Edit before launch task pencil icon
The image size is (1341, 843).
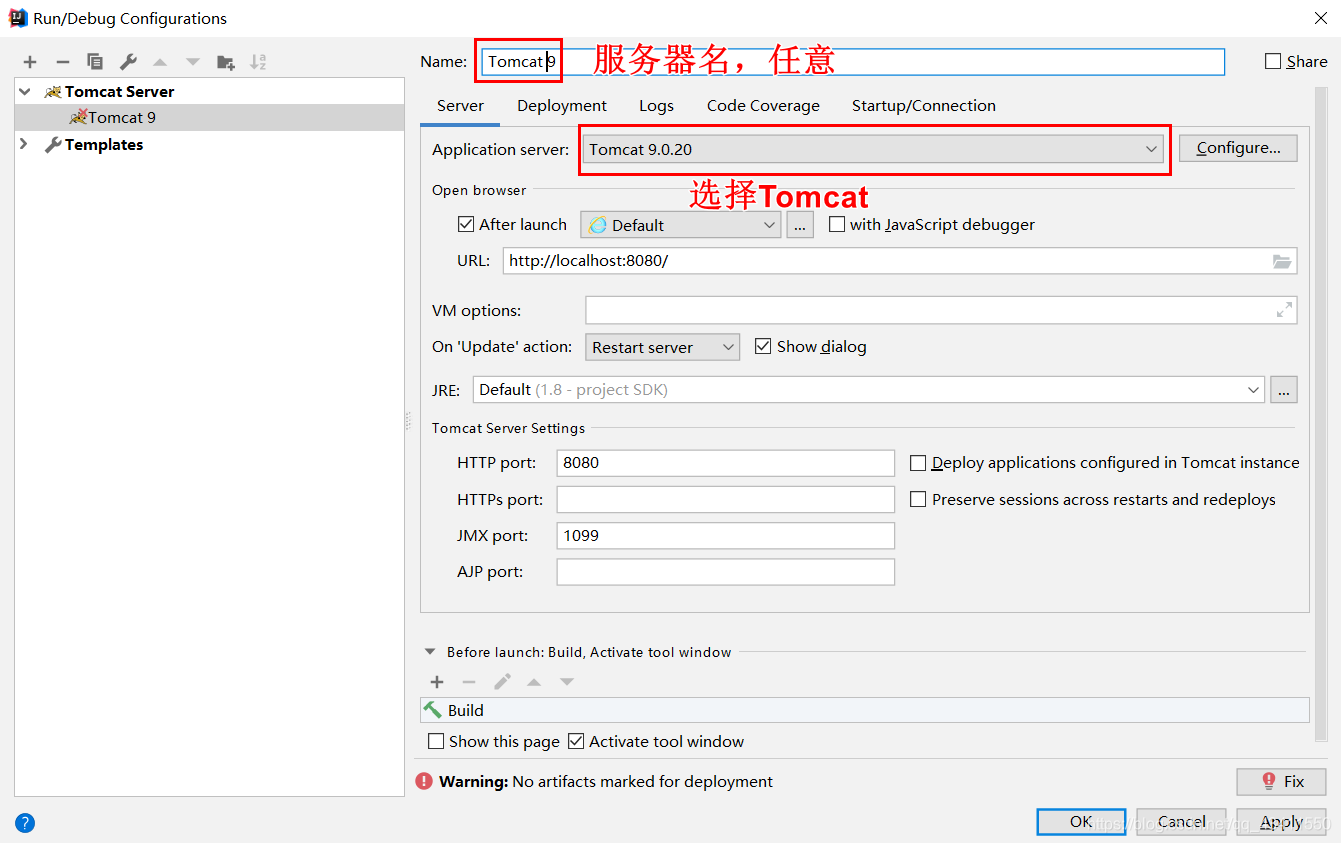pyautogui.click(x=502, y=682)
